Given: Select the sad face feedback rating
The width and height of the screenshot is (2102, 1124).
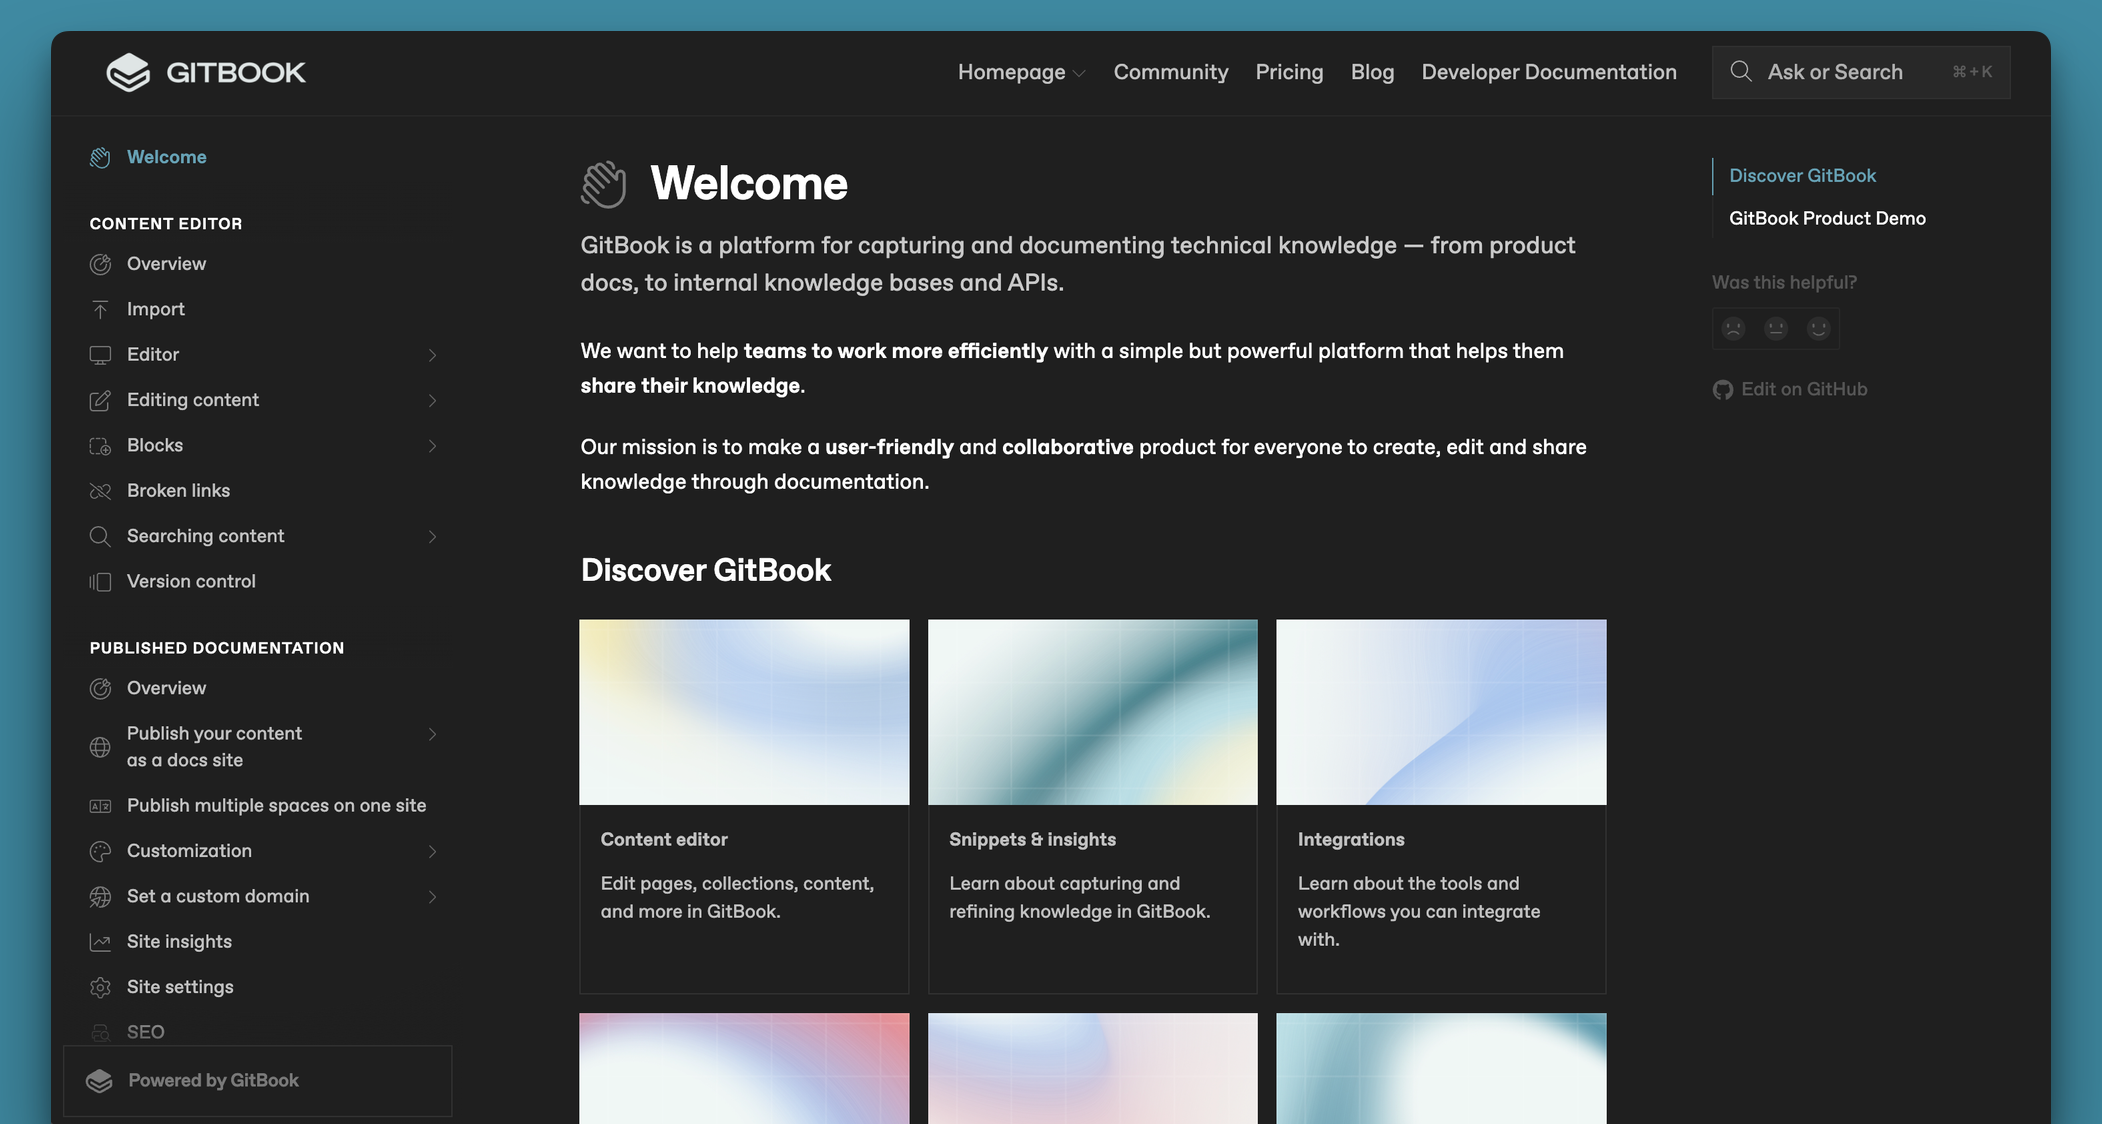Looking at the screenshot, I should click(1732, 328).
